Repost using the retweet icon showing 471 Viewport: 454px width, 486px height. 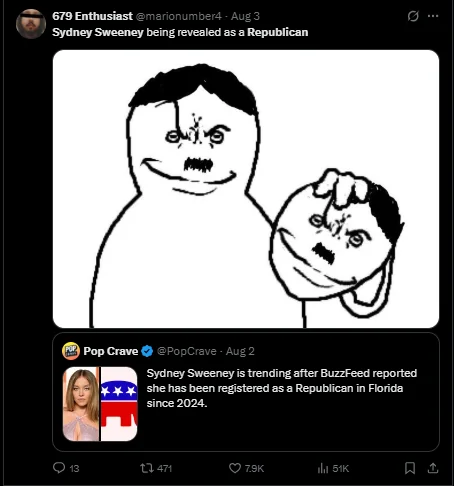pyautogui.click(x=146, y=468)
